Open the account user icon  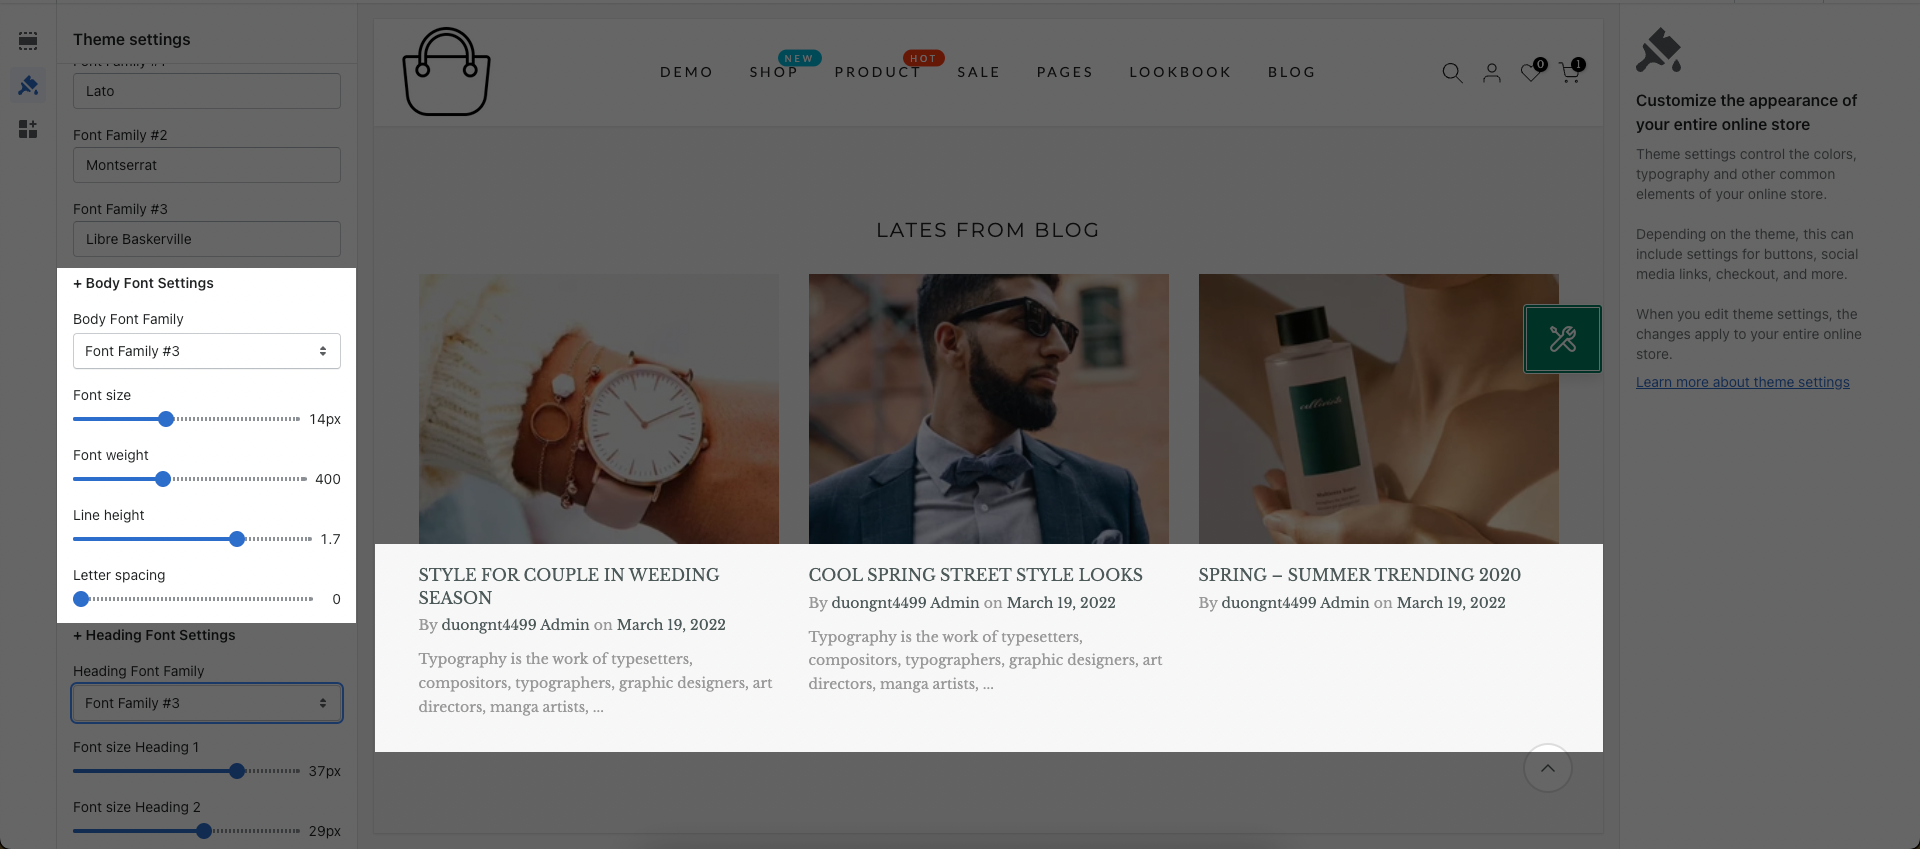coord(1492,72)
